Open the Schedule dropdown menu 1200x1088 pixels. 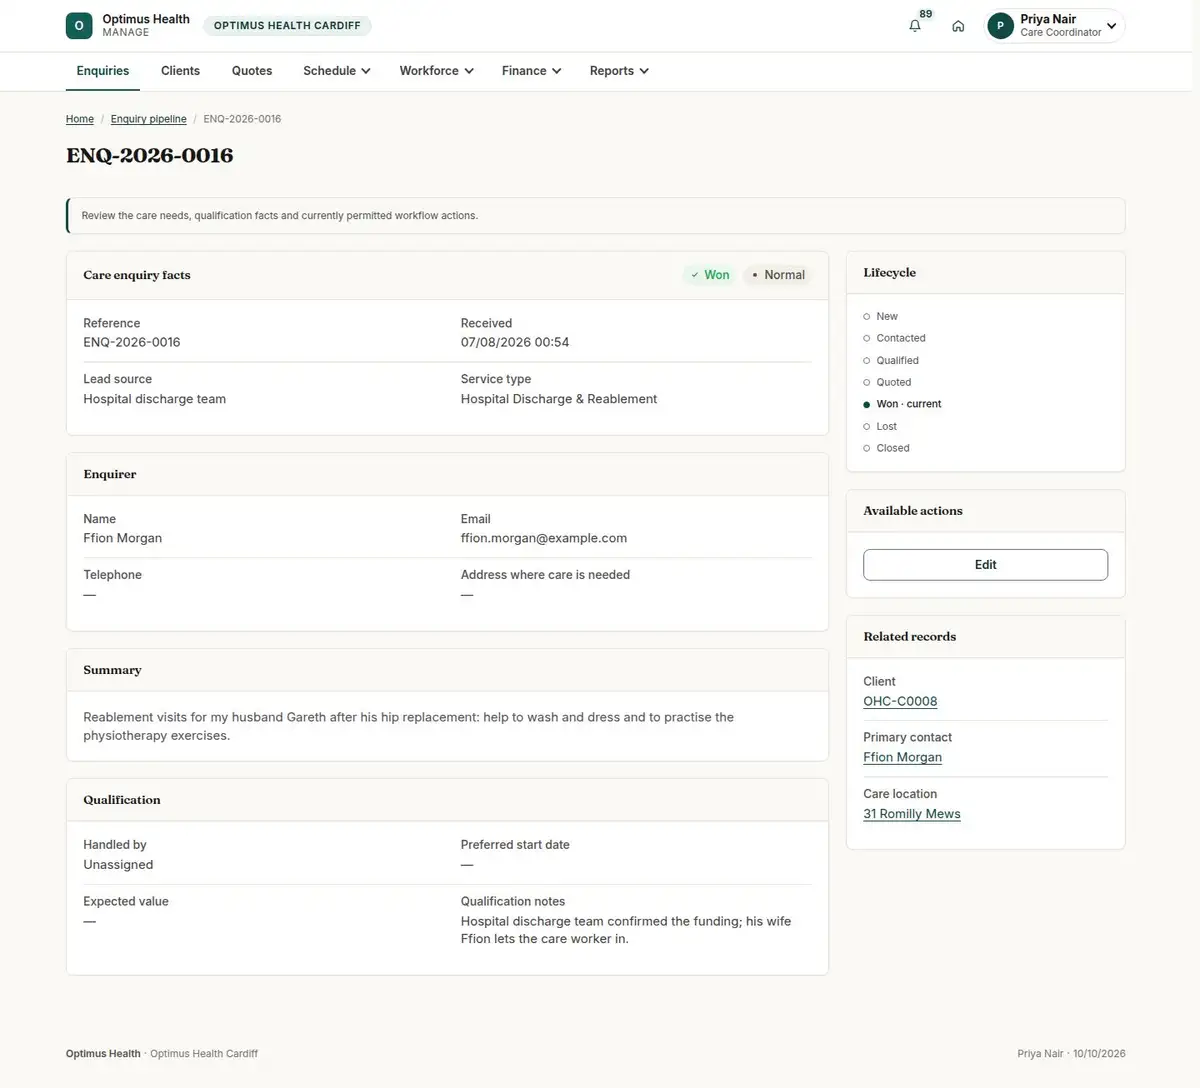click(337, 71)
